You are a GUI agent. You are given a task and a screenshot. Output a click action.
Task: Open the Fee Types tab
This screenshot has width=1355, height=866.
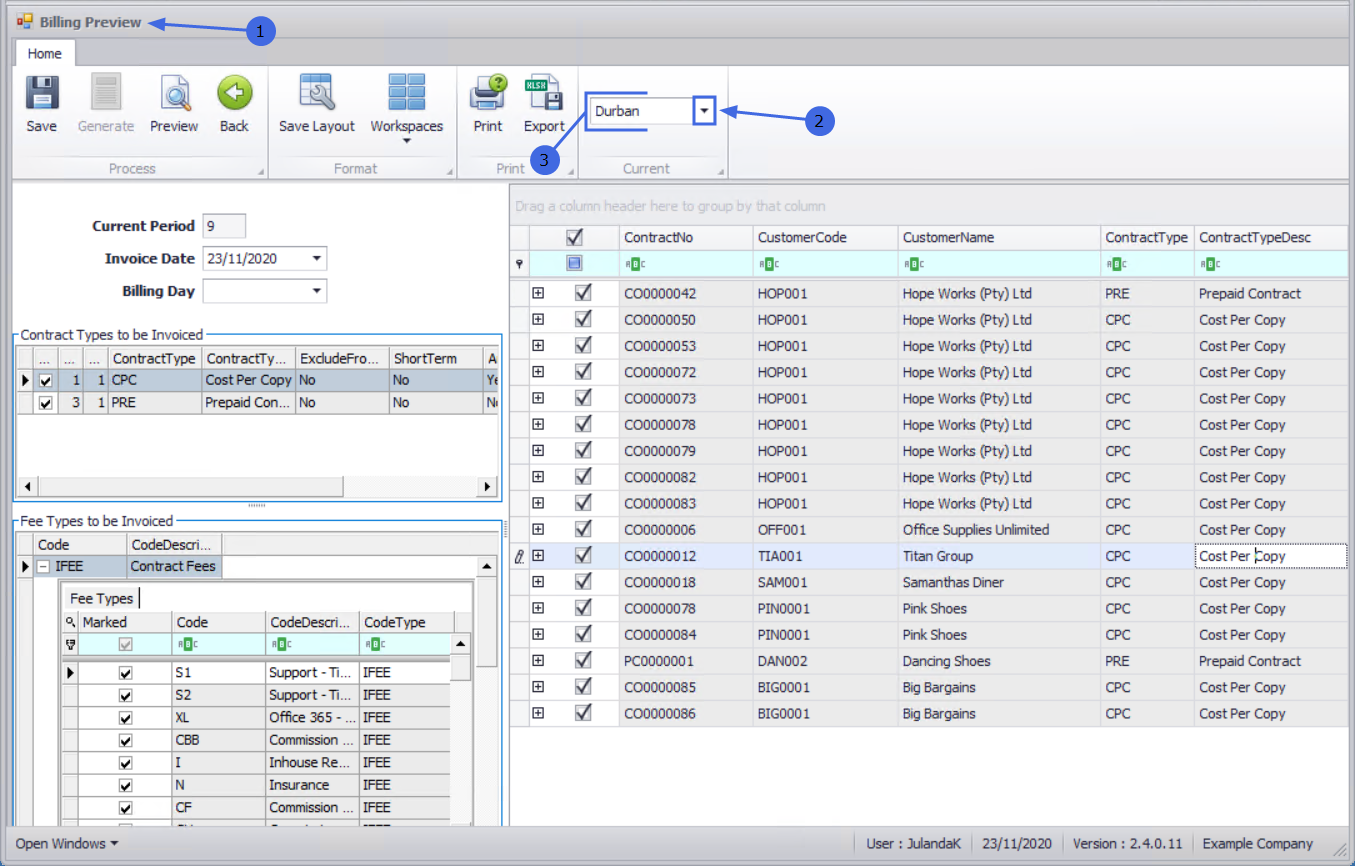[x=101, y=598]
